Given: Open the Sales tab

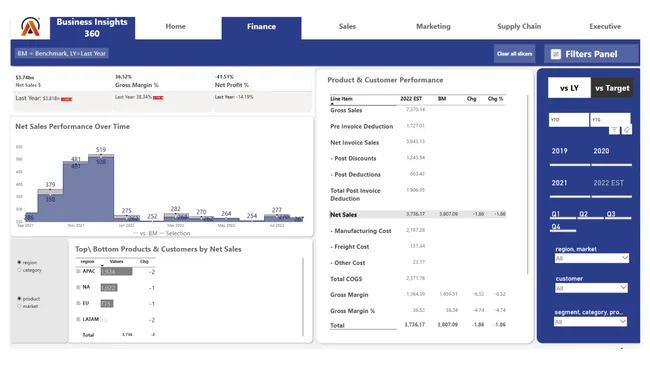Looking at the screenshot, I should (347, 26).
